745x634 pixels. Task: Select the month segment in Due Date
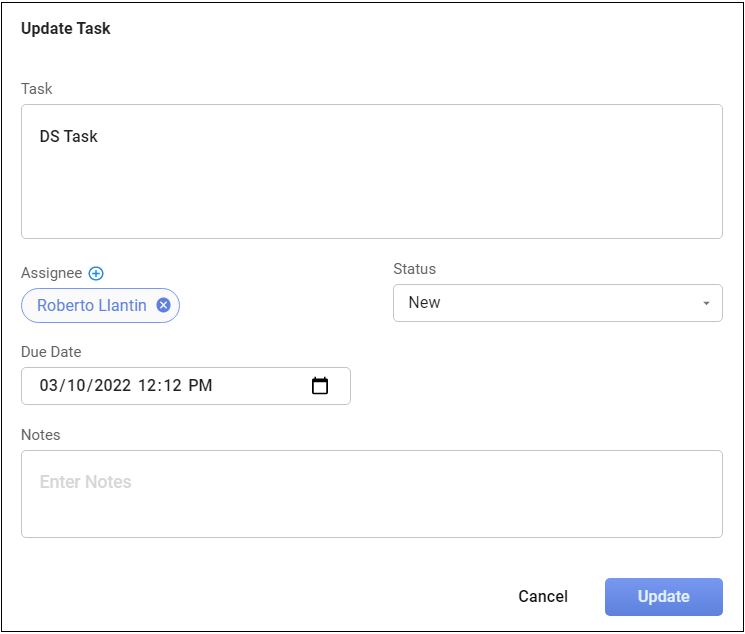[50, 386]
